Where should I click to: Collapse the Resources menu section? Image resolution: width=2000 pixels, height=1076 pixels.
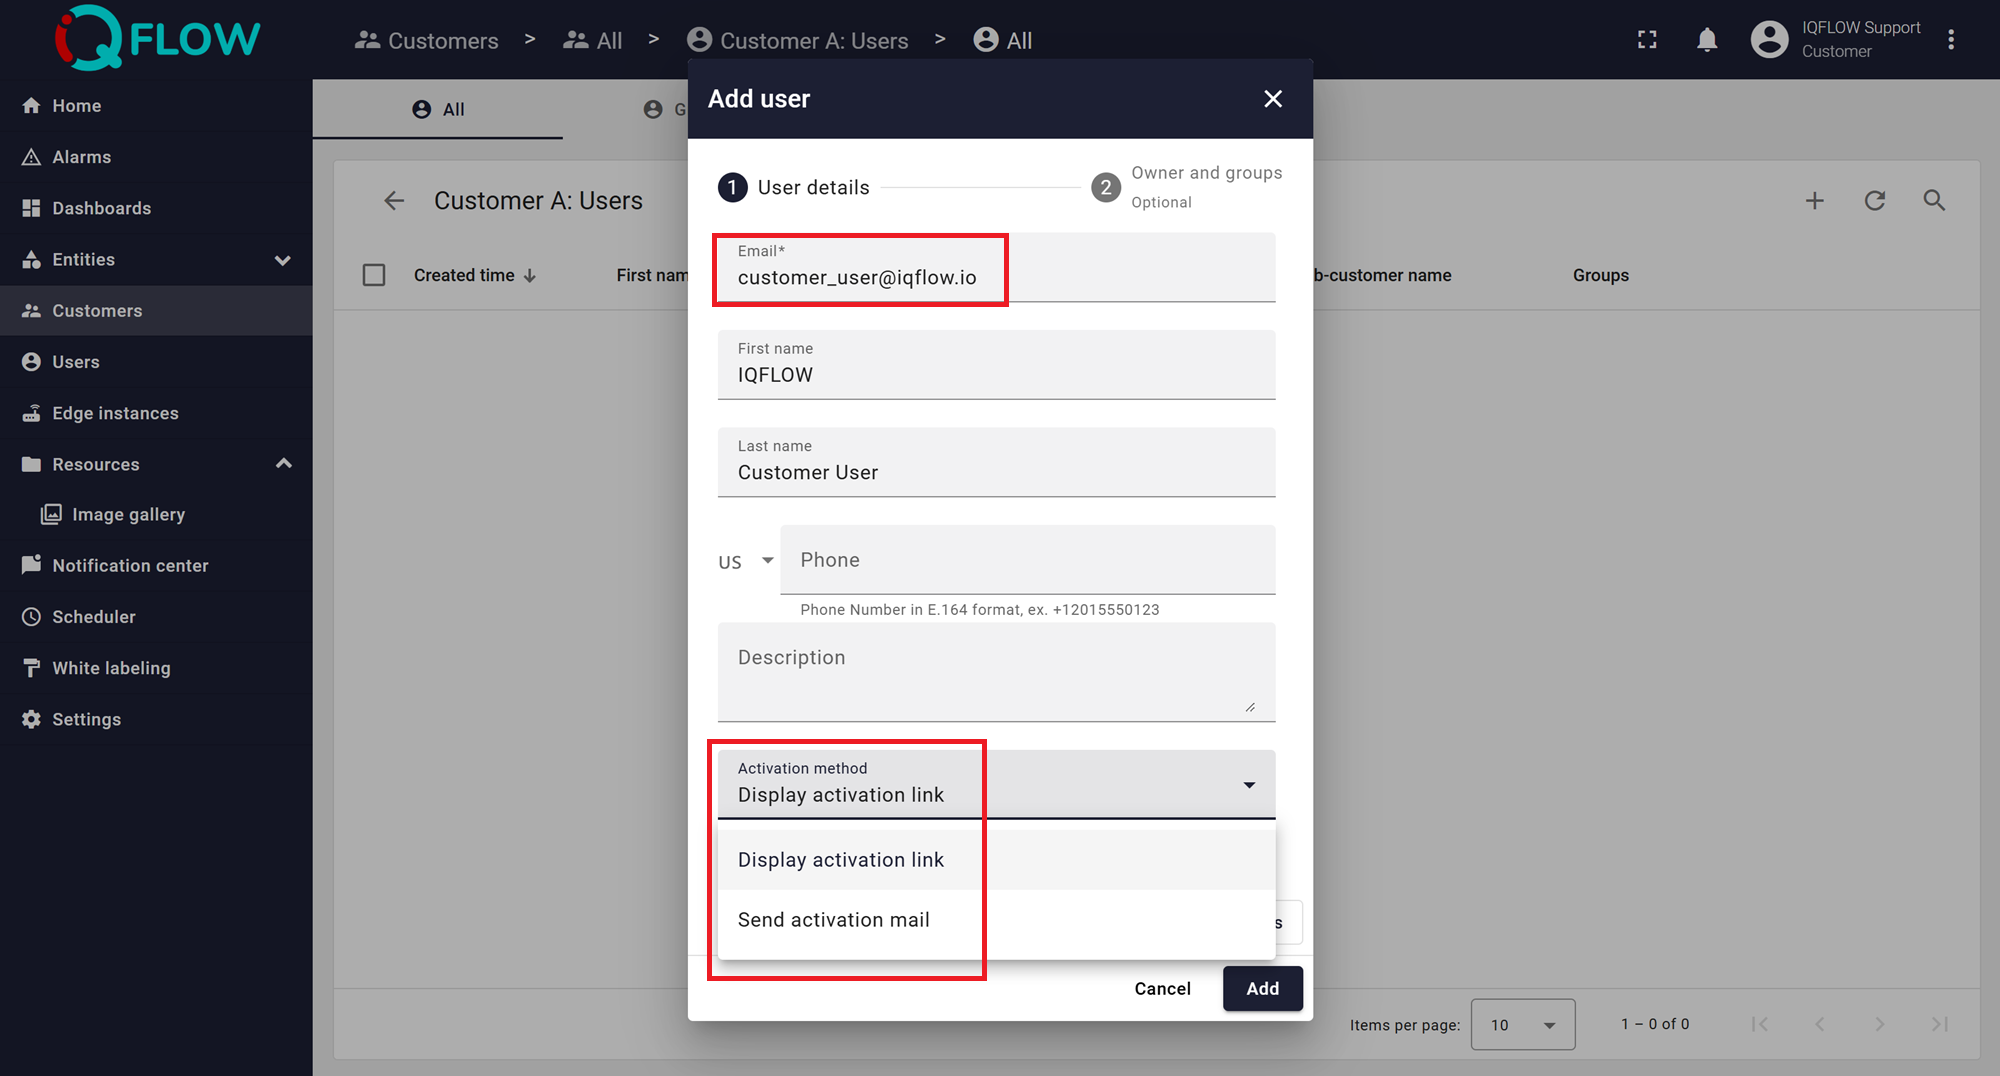point(283,464)
